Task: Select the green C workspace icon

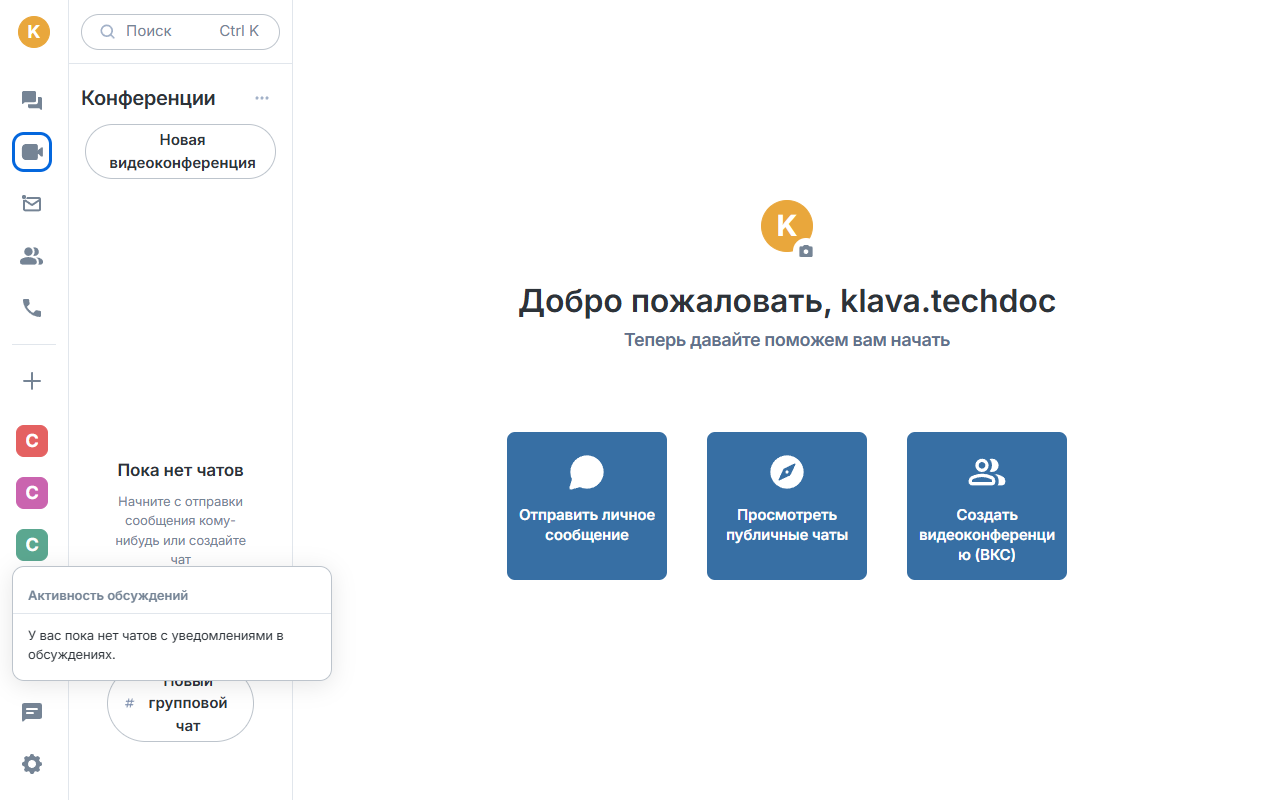Action: point(32,545)
